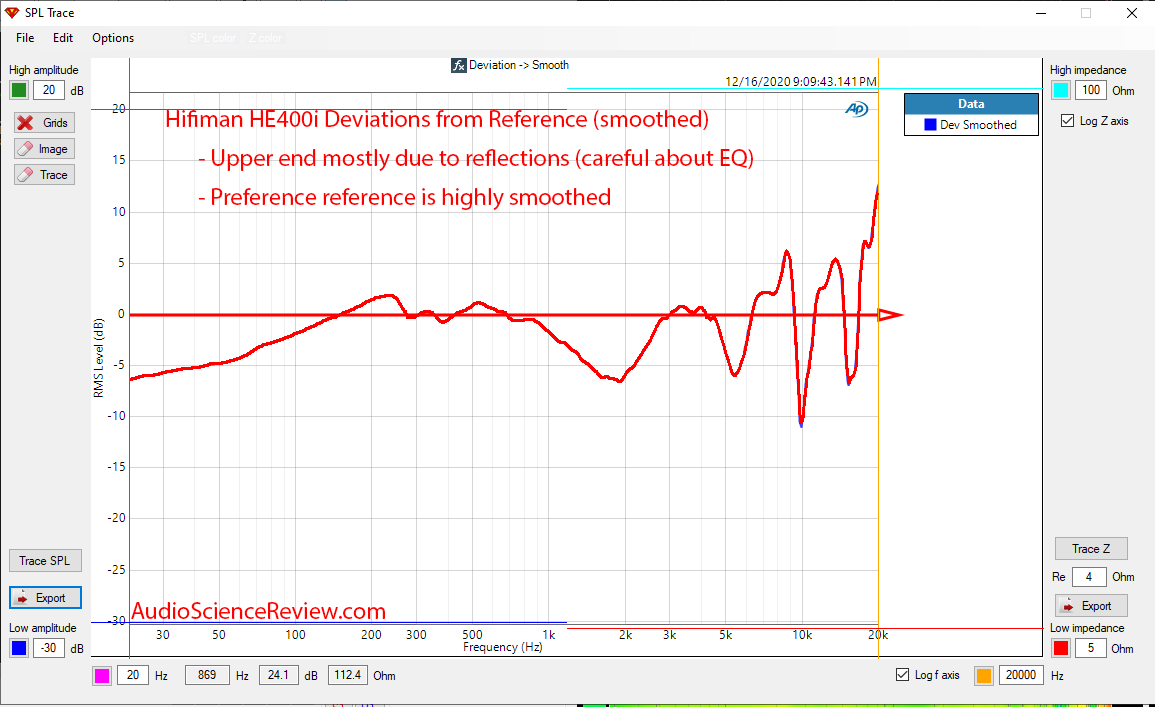Click the fx icon beside Deviation -> Smooth
Viewport: 1155px width, 707px height.
(459, 66)
